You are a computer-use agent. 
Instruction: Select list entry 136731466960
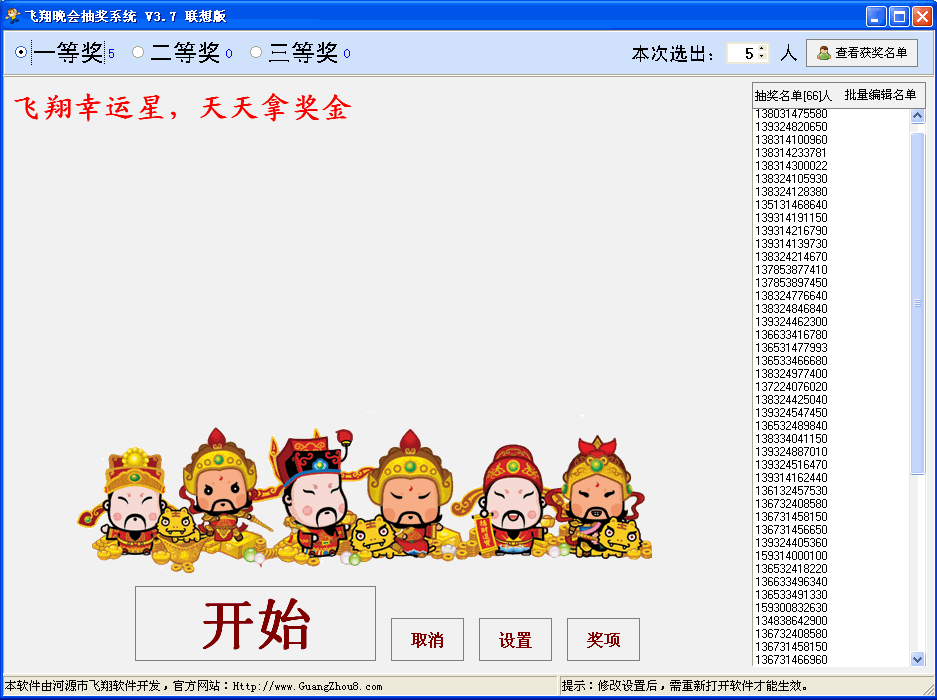coord(791,660)
